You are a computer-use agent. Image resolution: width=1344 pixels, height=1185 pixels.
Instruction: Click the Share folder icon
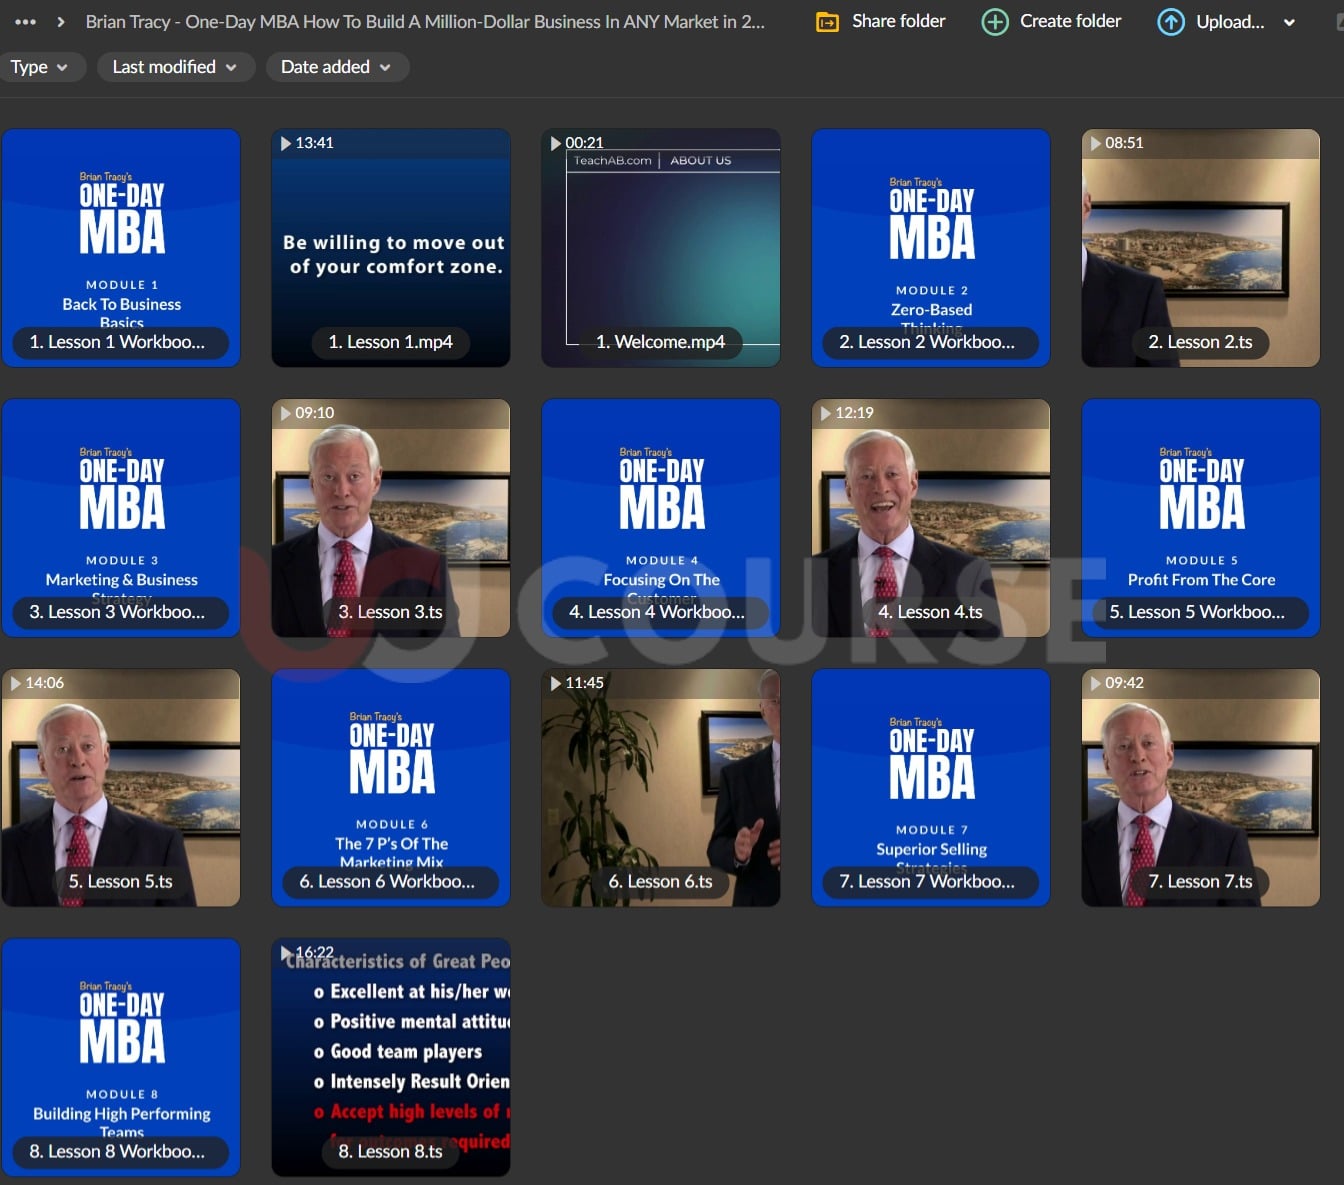pos(827,22)
